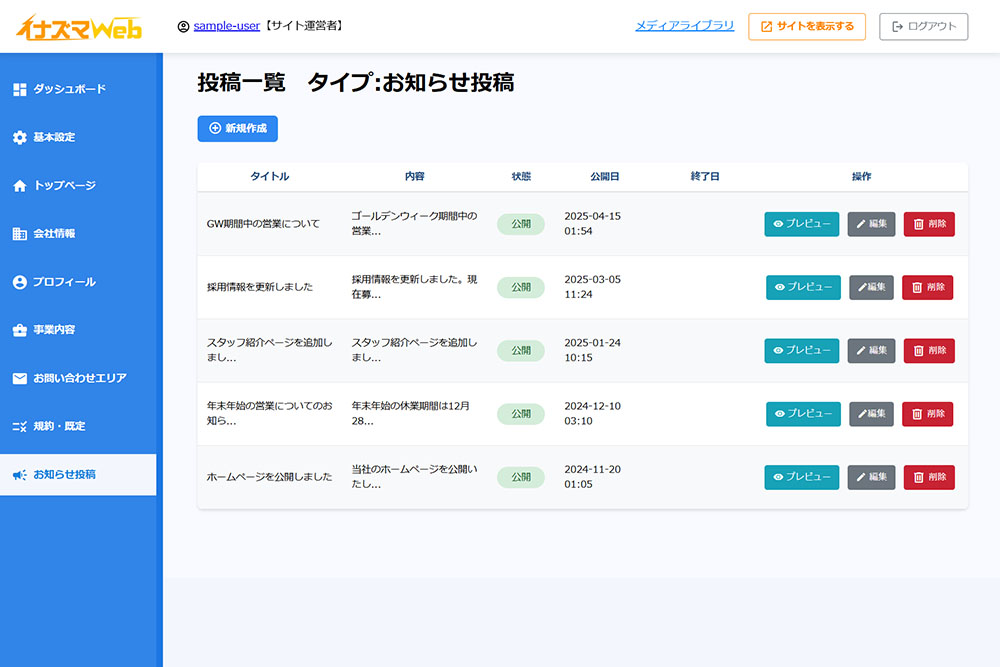Delete the 採用情報を更新しました post
The width and height of the screenshot is (1000, 667).
coord(928,287)
